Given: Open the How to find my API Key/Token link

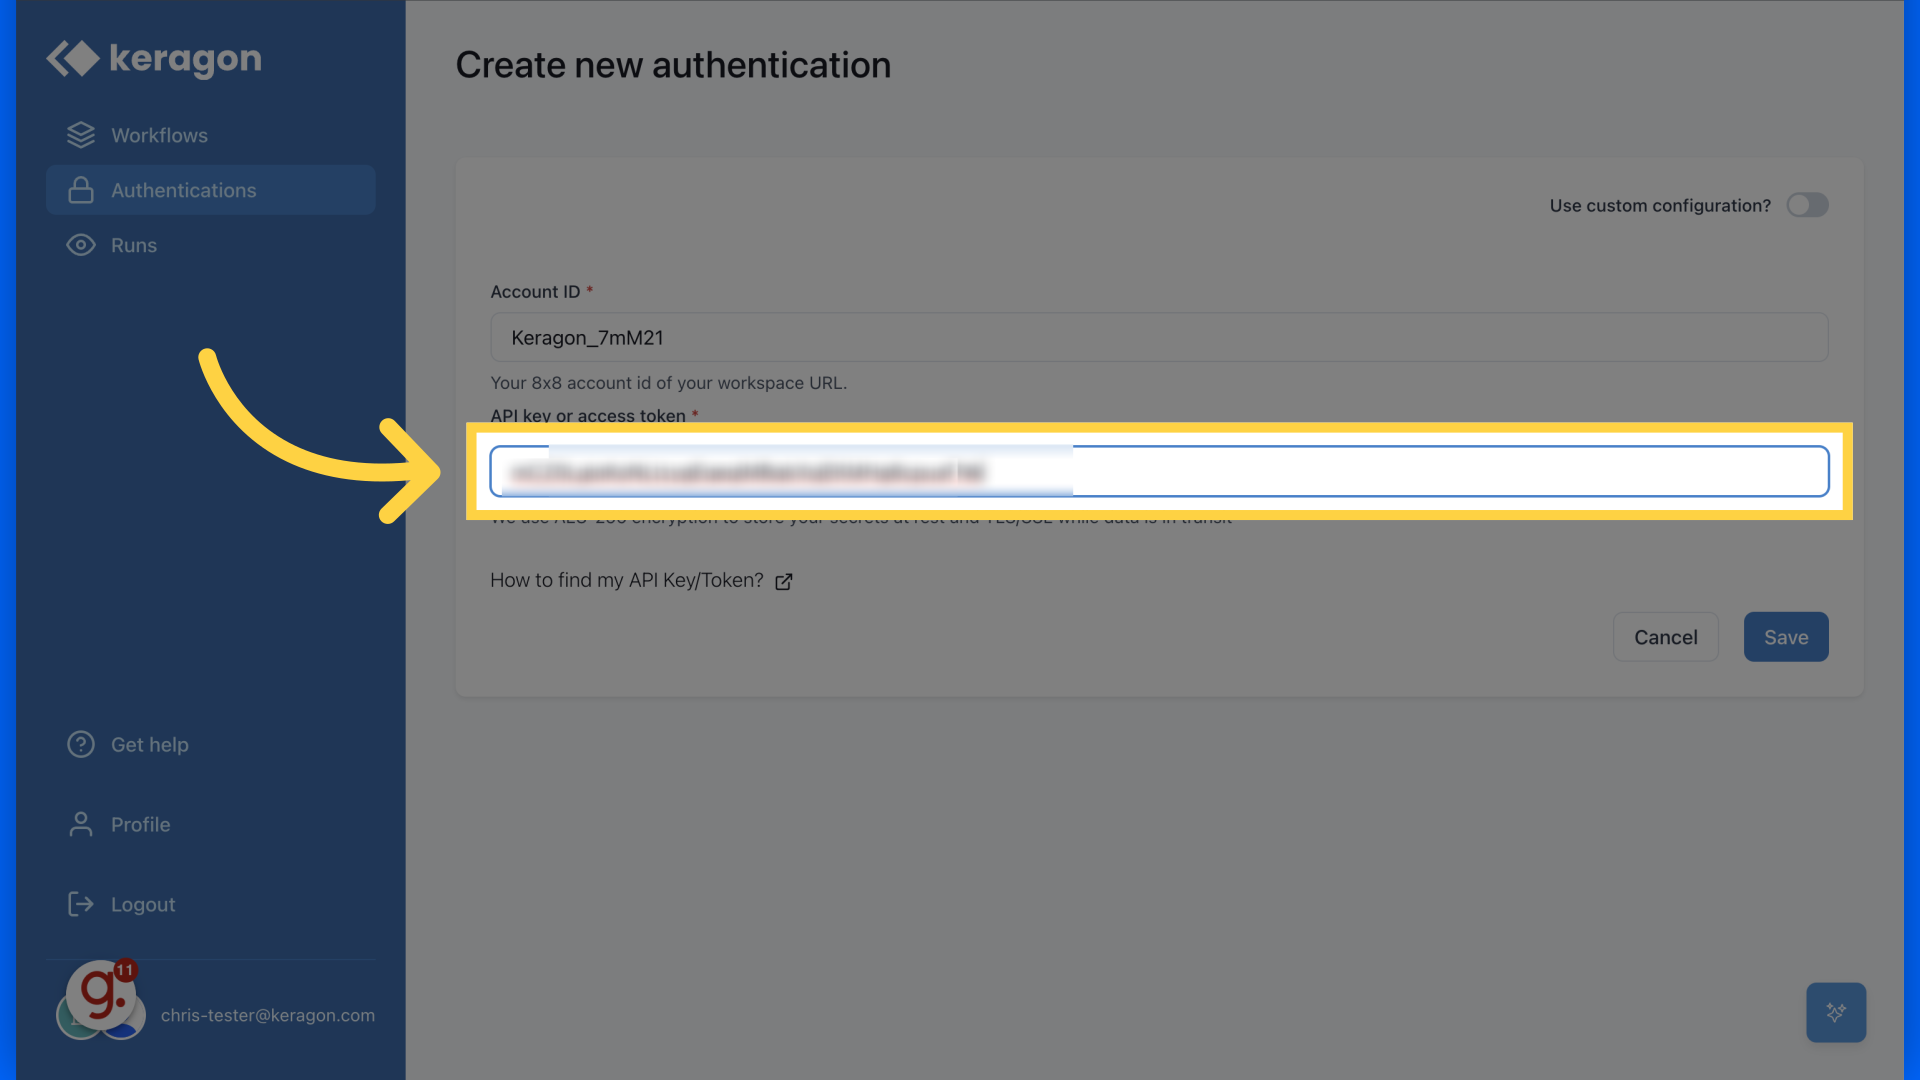Looking at the screenshot, I should [x=626, y=580].
